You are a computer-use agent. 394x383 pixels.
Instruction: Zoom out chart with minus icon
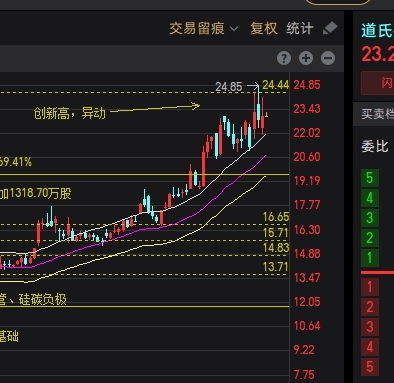tap(328, 58)
